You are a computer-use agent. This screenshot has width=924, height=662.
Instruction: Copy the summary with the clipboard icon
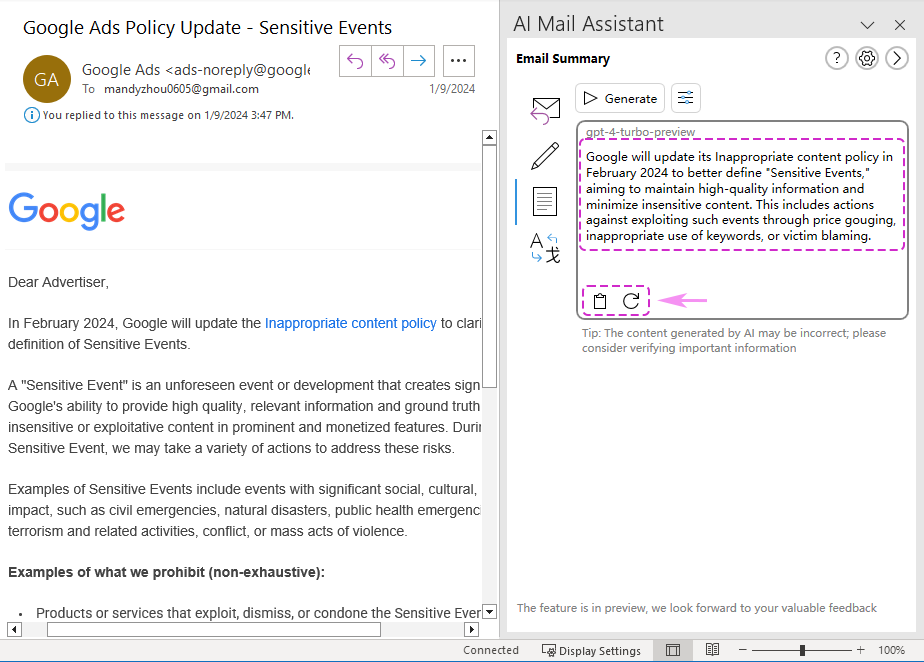pos(600,301)
